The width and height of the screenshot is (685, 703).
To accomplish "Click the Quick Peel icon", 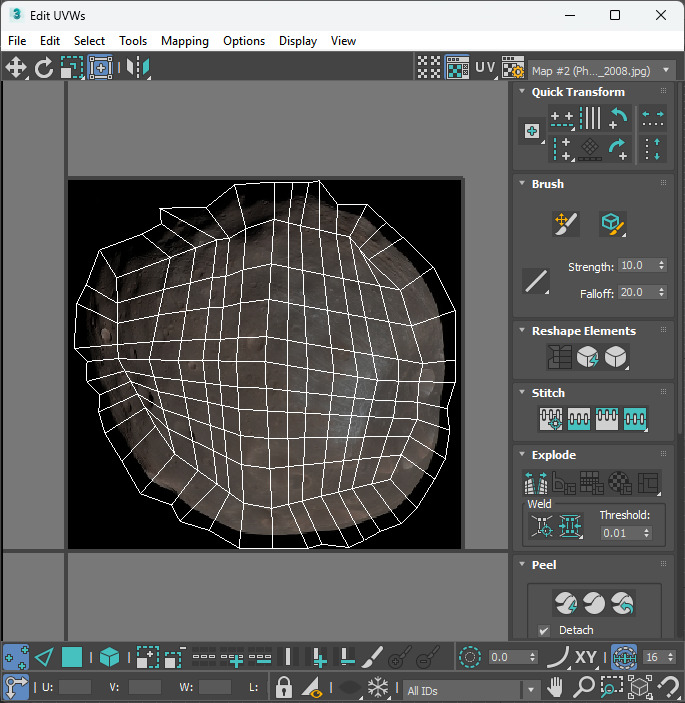I will 566,603.
